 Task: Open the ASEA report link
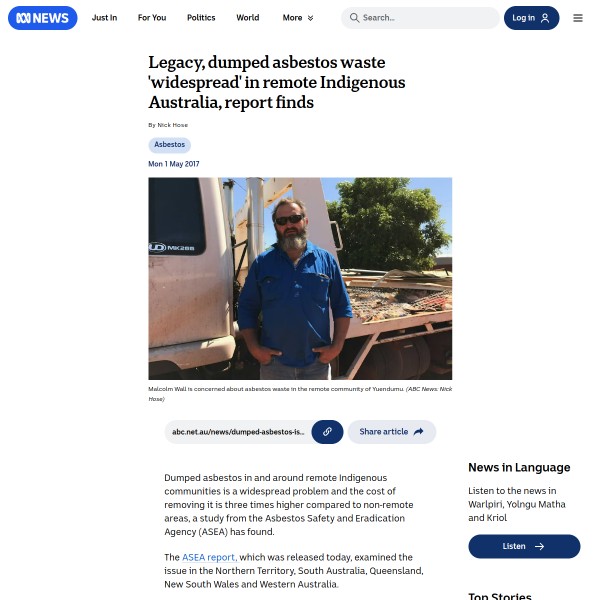209,557
